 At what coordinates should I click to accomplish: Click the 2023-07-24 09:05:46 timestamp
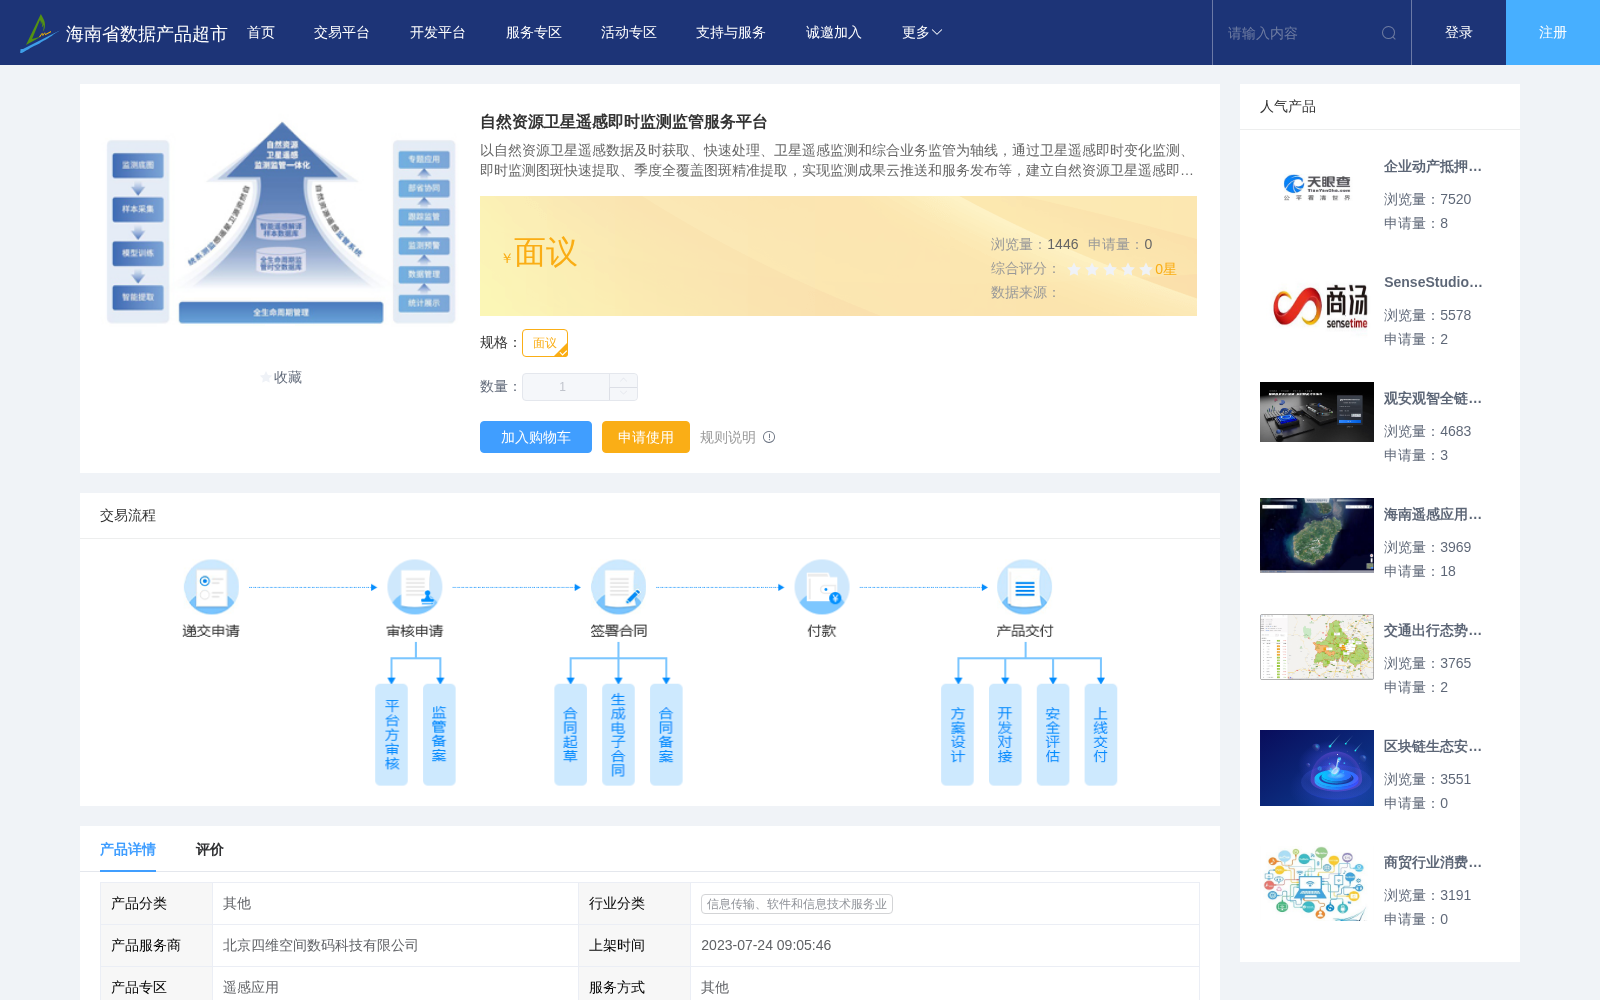coord(766,946)
